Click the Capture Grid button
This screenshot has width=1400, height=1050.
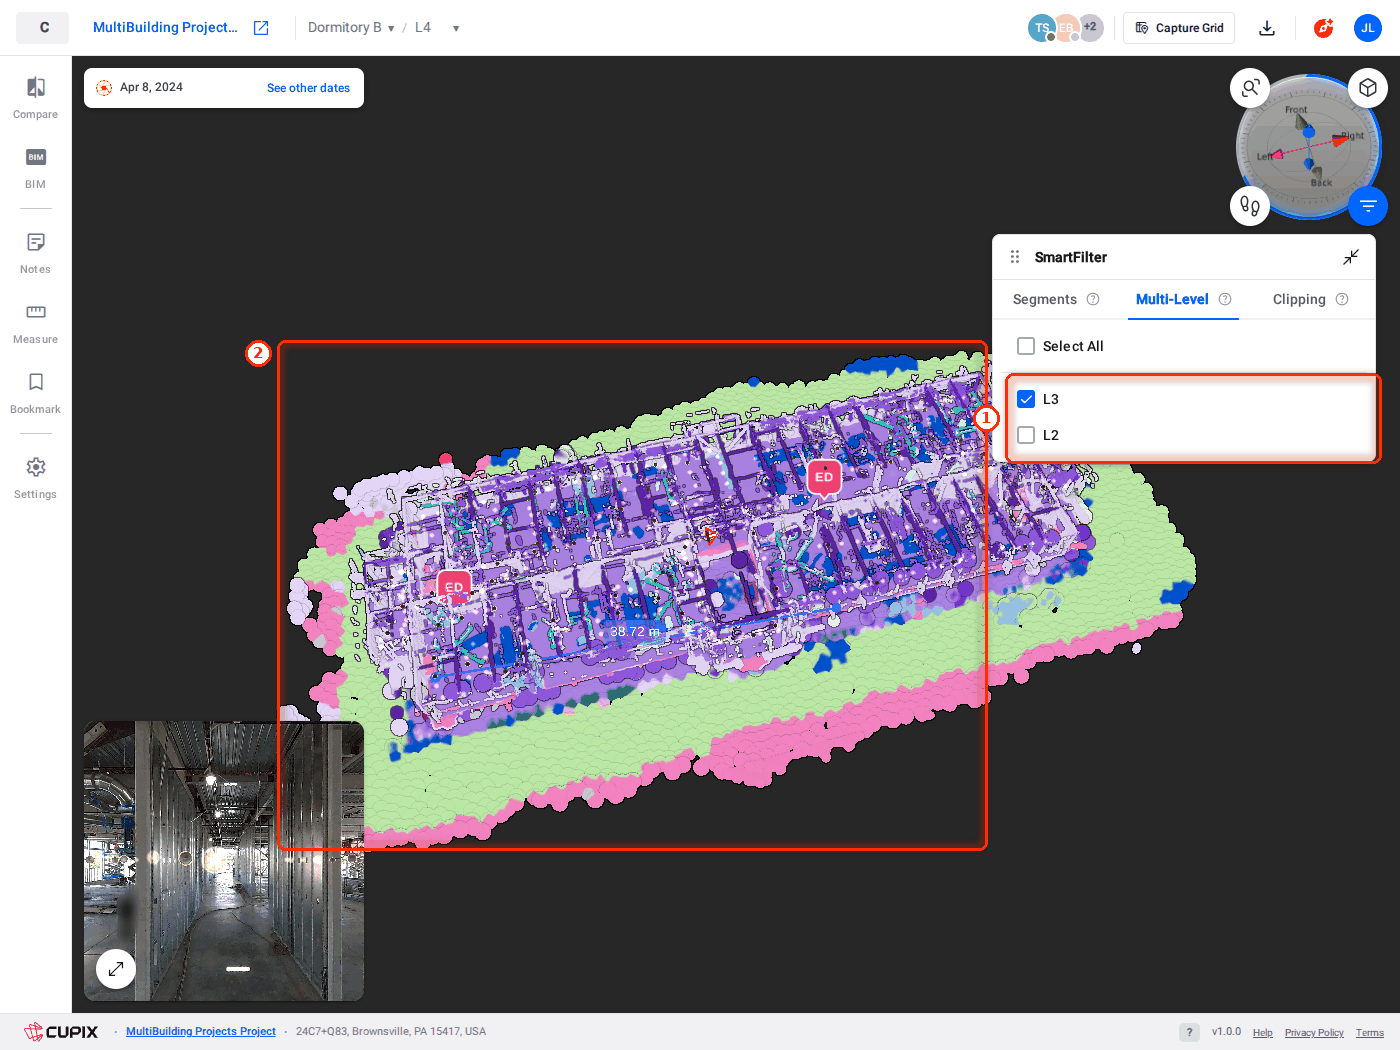pos(1179,28)
